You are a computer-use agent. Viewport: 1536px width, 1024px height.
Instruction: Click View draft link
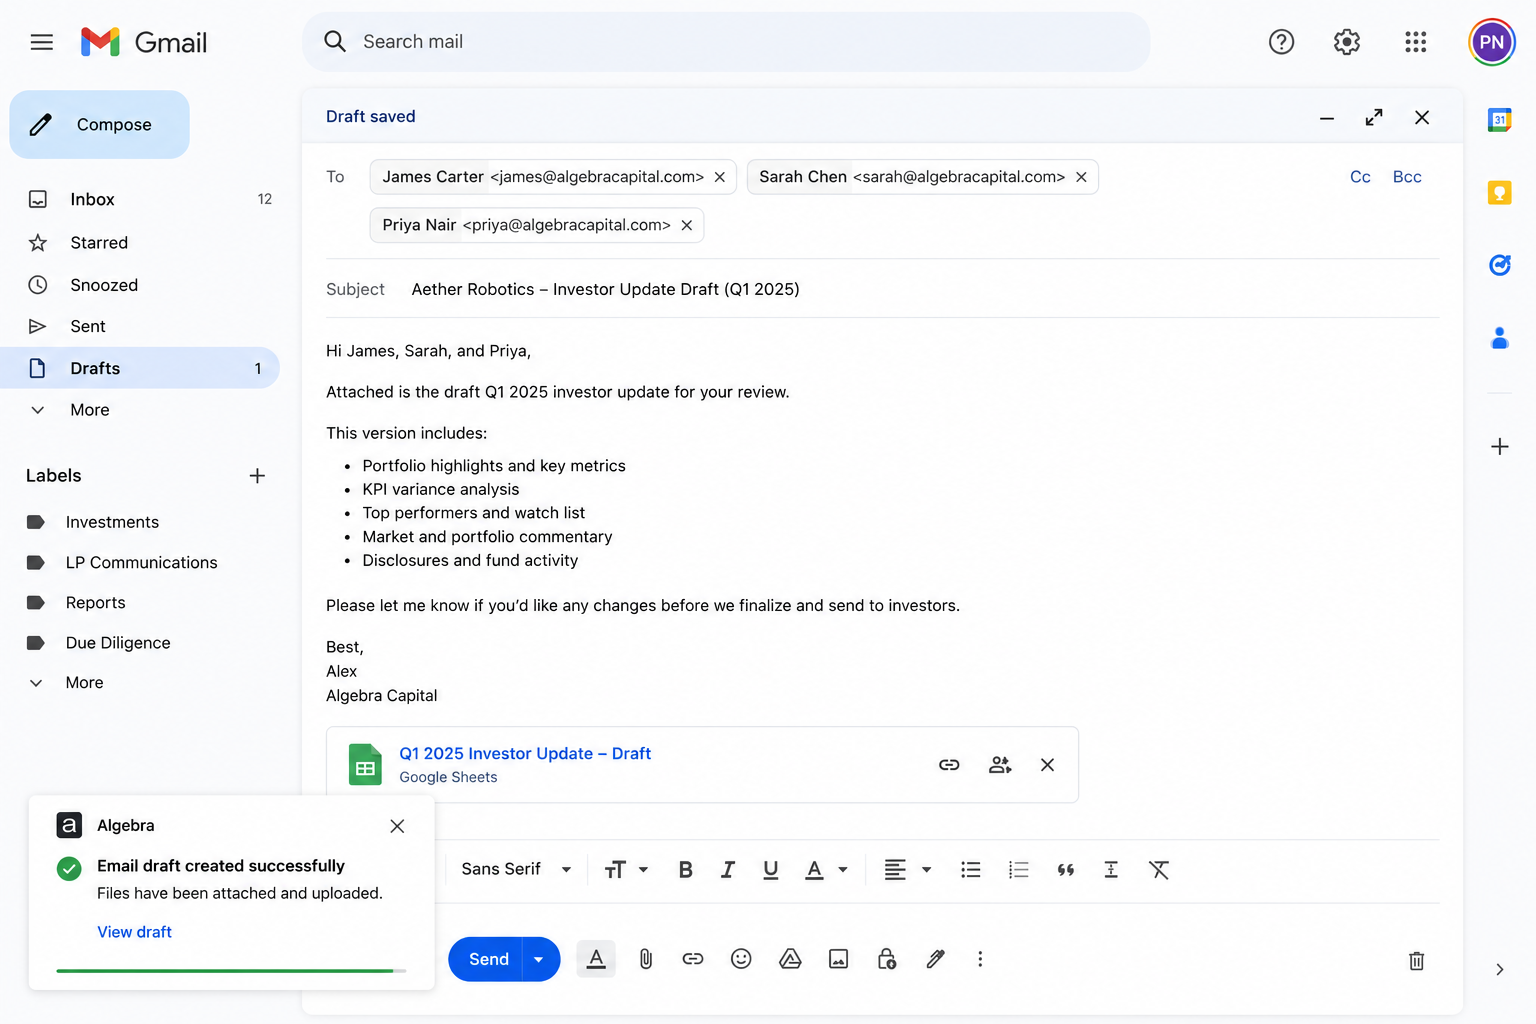tap(134, 932)
